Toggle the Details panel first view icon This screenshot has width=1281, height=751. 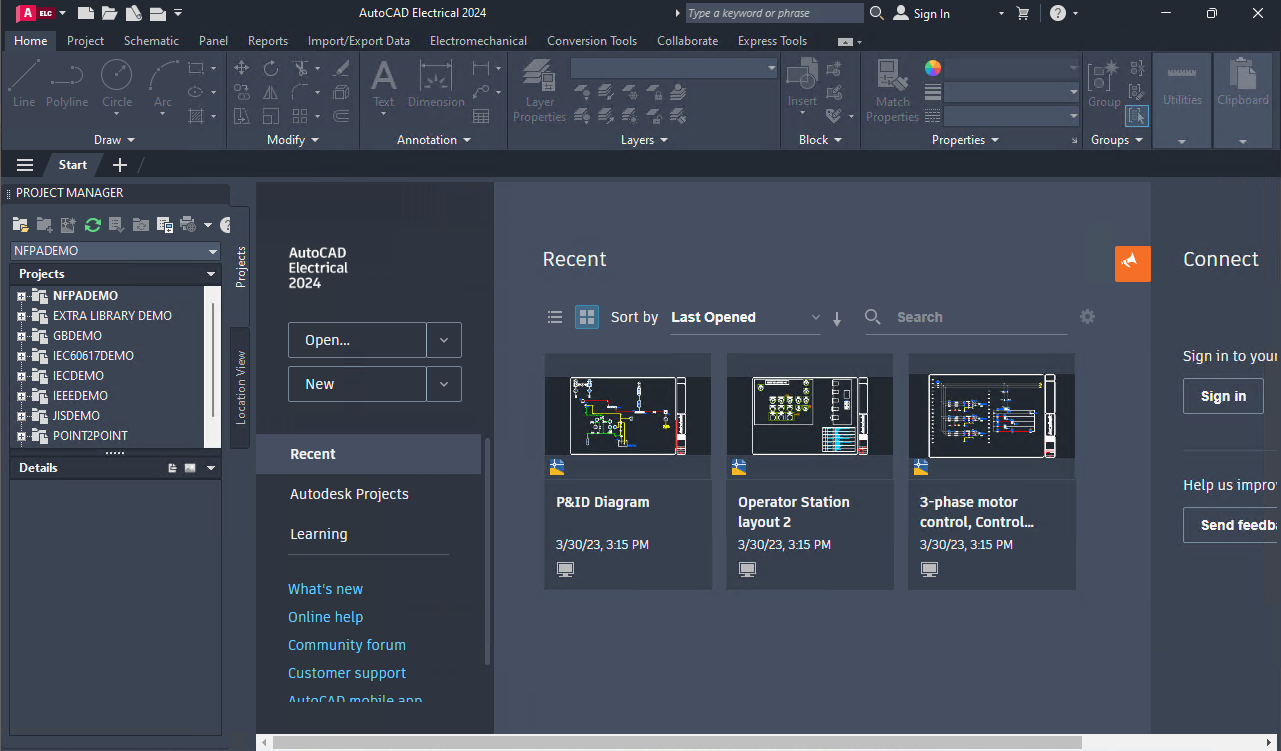pos(173,468)
